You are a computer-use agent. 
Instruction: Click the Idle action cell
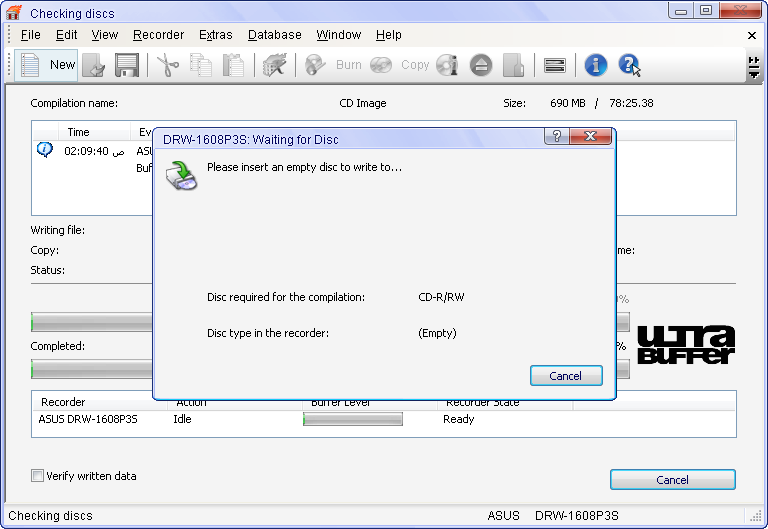182,419
